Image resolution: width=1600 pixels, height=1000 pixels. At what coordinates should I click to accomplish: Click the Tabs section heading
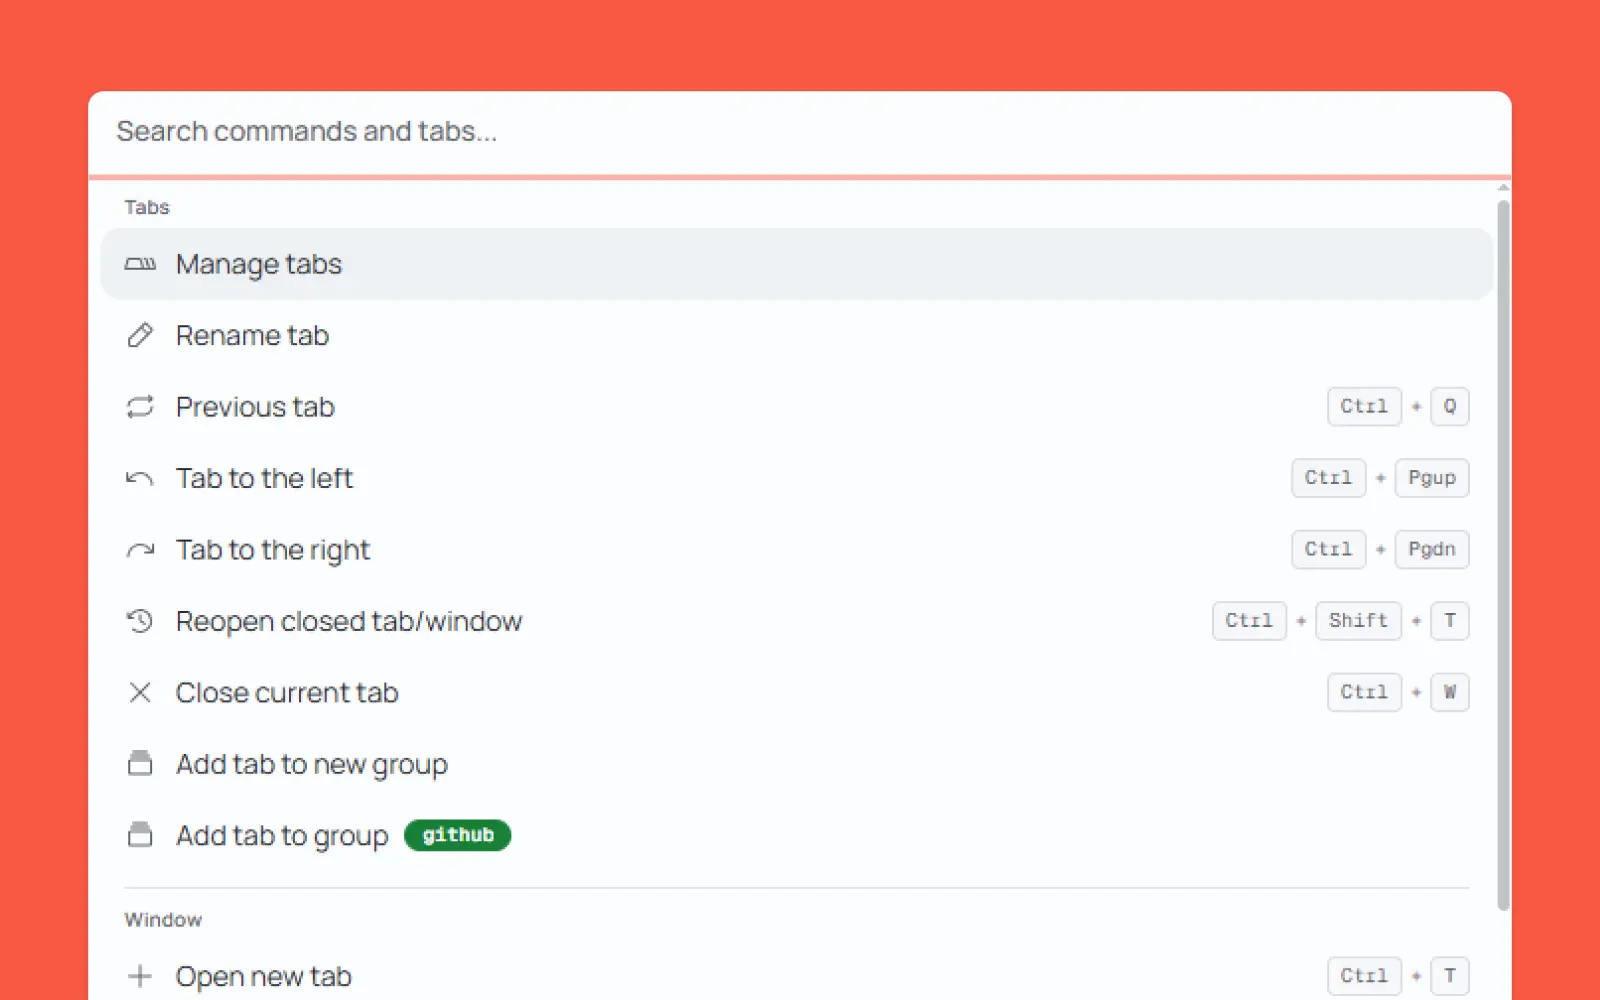point(147,207)
